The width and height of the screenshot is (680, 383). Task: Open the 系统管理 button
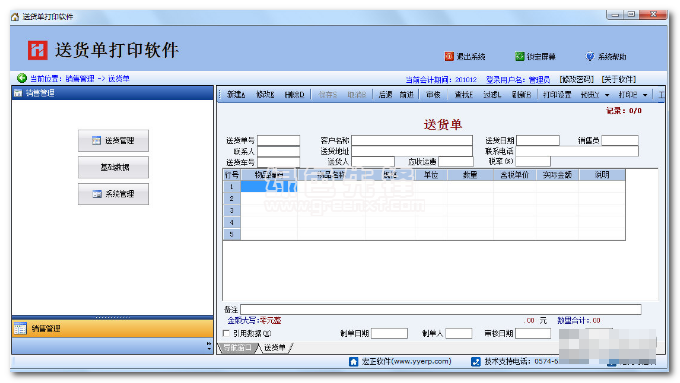pyautogui.click(x=113, y=194)
